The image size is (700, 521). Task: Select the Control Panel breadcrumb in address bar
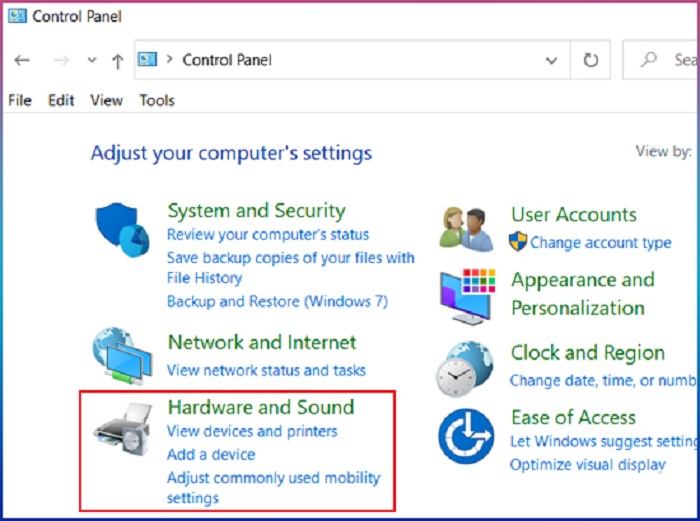click(x=227, y=60)
